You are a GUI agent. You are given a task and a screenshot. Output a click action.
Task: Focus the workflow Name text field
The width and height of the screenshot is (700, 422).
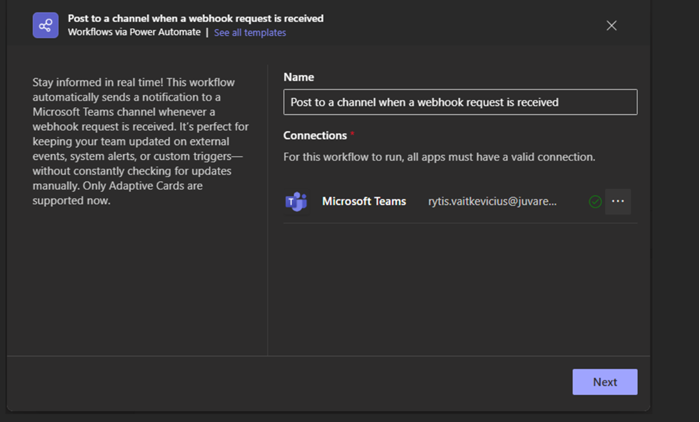460,102
